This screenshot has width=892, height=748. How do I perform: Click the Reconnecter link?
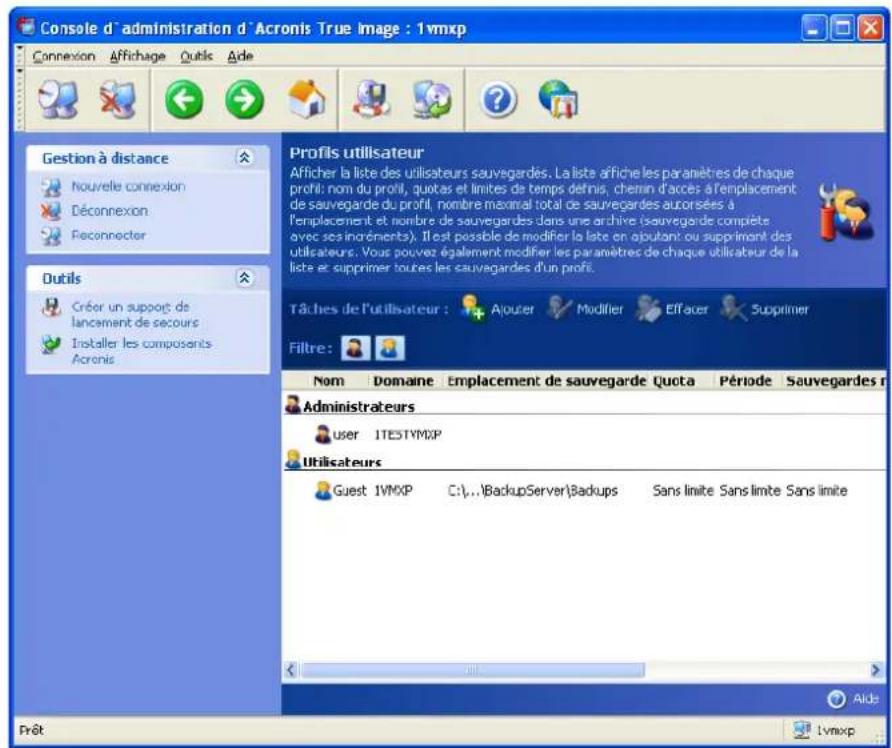click(108, 235)
